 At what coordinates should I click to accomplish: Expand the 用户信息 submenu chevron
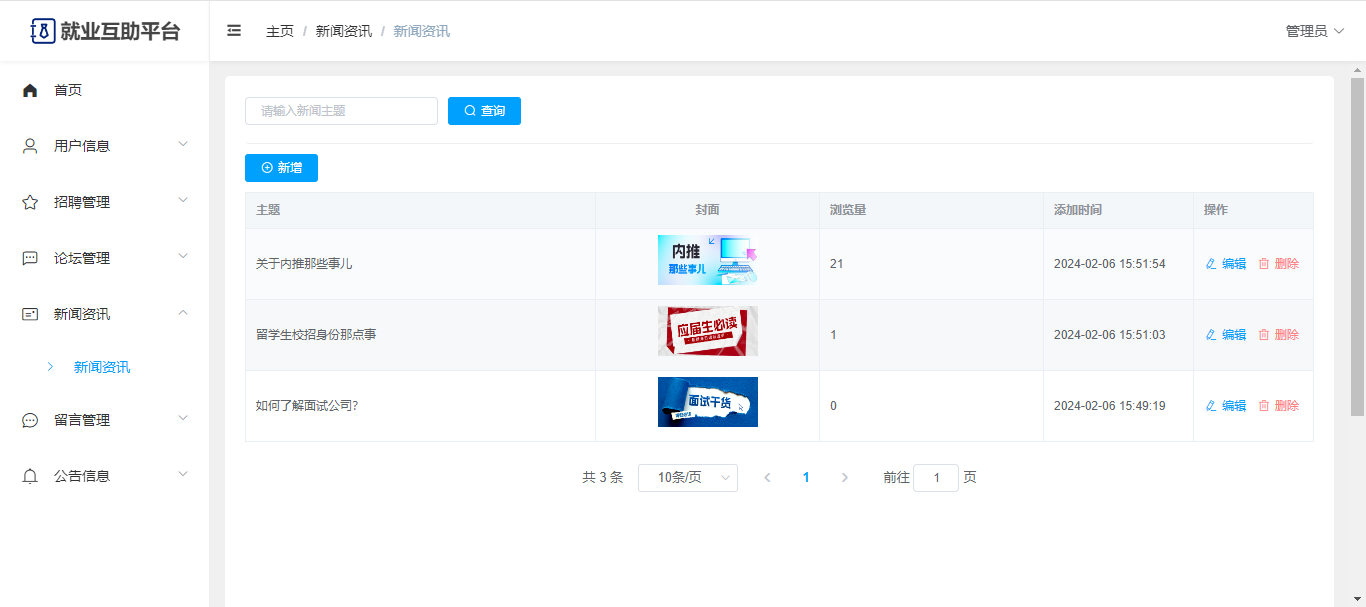pos(183,145)
